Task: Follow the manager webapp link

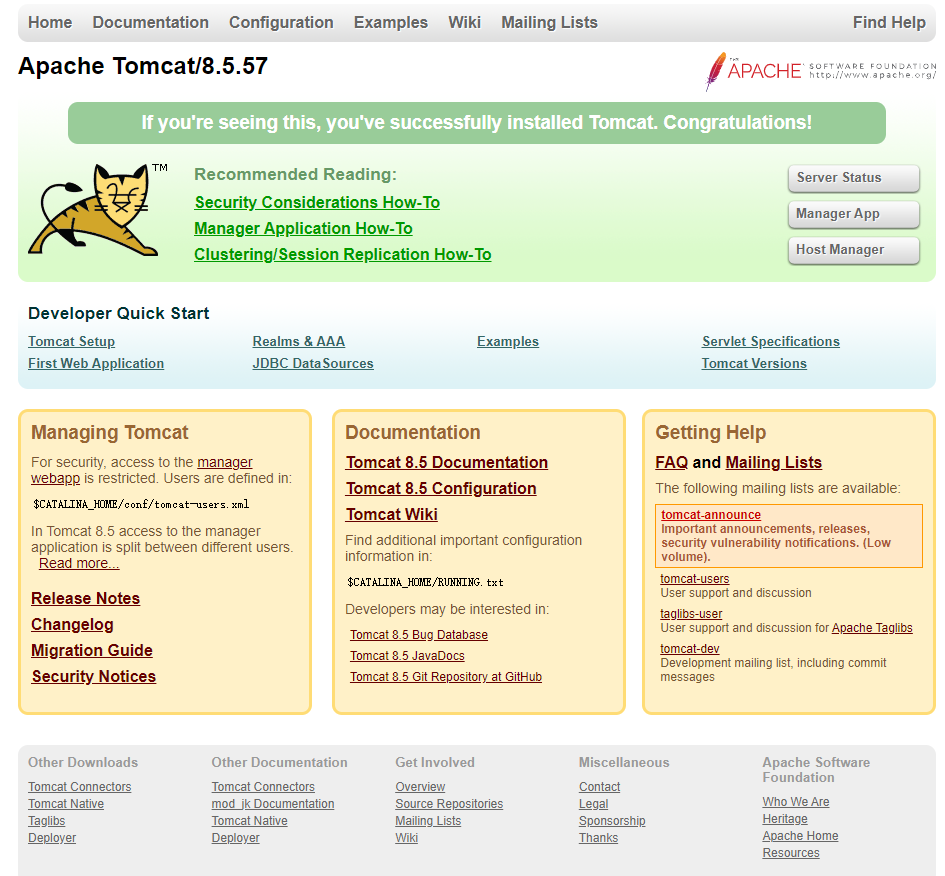Action: pos(224,462)
